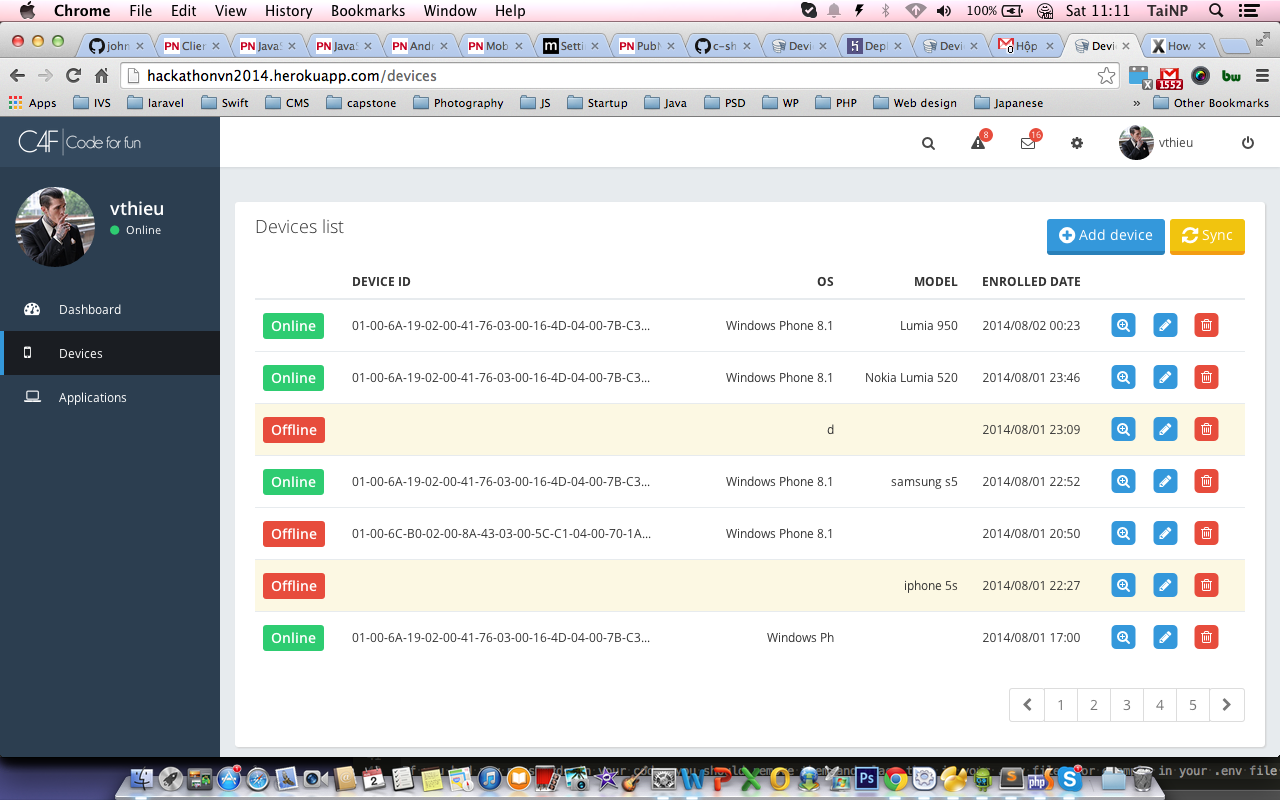View details of samsung s5 device

point(1124,481)
